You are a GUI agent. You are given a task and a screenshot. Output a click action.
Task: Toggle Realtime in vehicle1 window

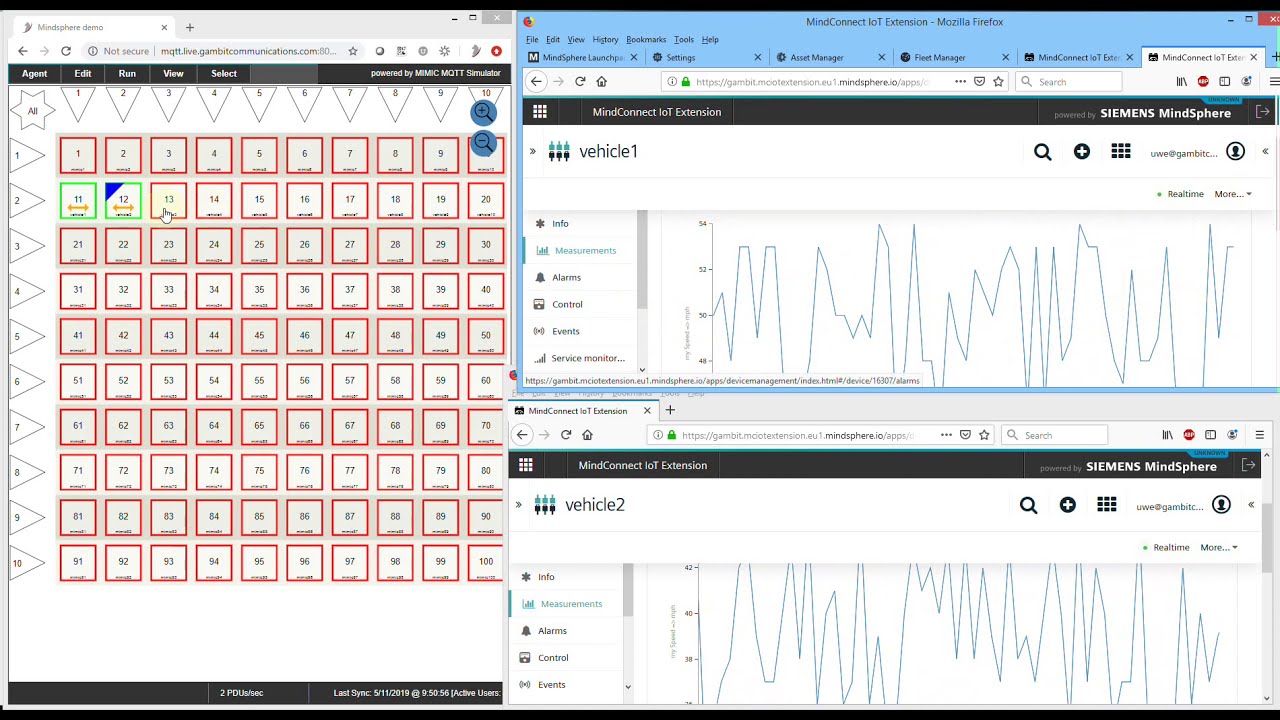tap(1181, 194)
